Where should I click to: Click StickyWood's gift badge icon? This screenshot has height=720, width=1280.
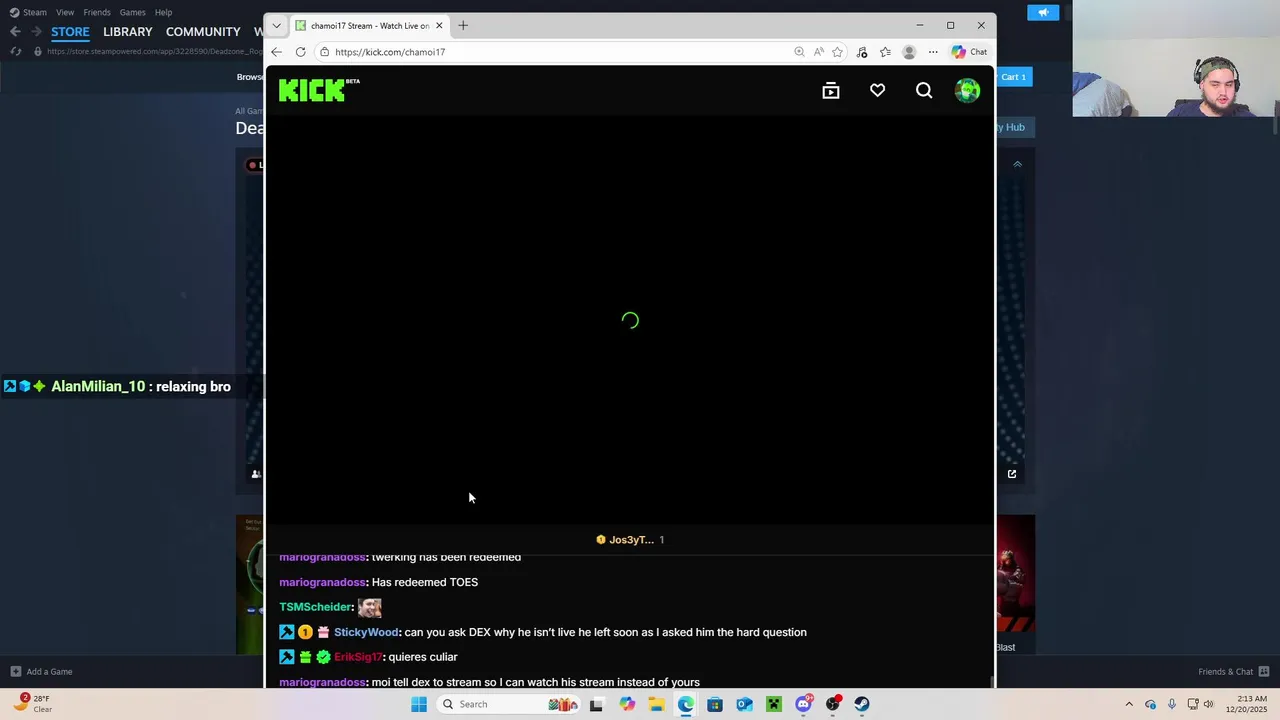click(x=323, y=632)
